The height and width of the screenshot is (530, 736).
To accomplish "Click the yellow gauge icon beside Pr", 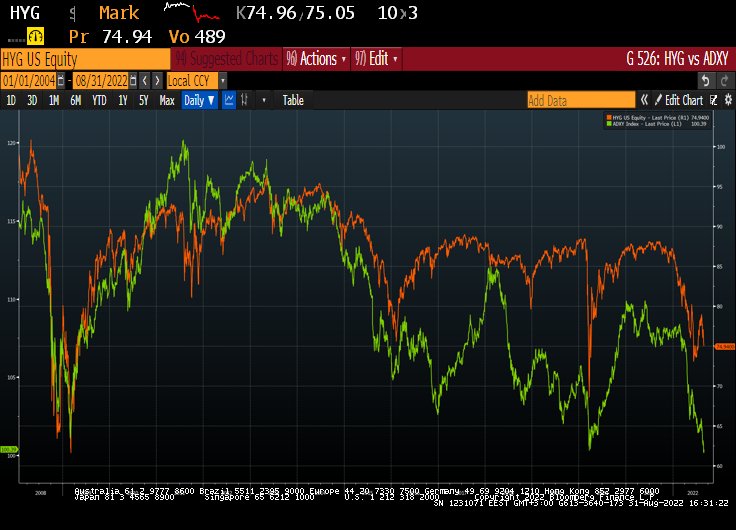I will [36, 36].
